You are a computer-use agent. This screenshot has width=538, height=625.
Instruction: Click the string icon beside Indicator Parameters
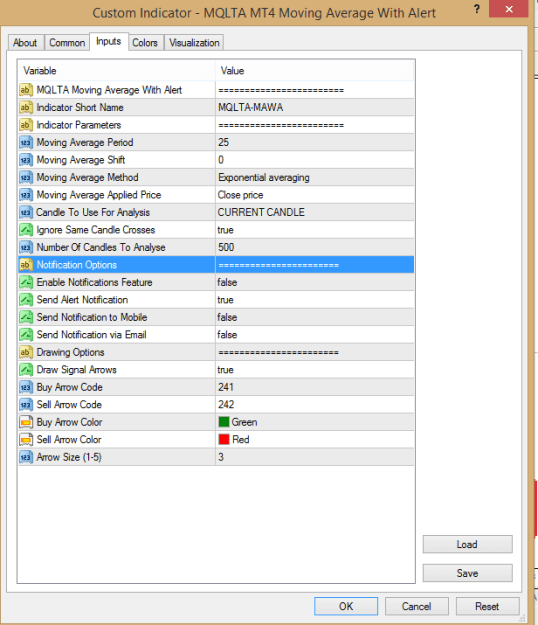coord(26,125)
